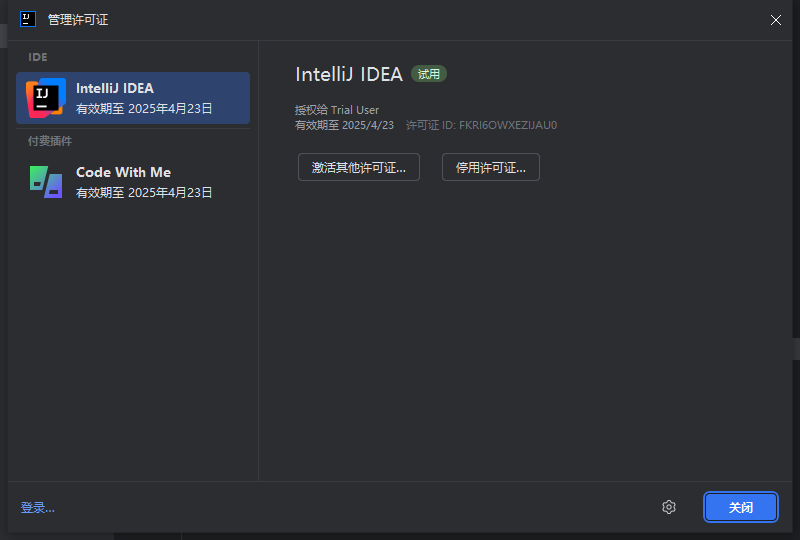
Task: Click the 授权给 Trial User text
Action: 337,110
